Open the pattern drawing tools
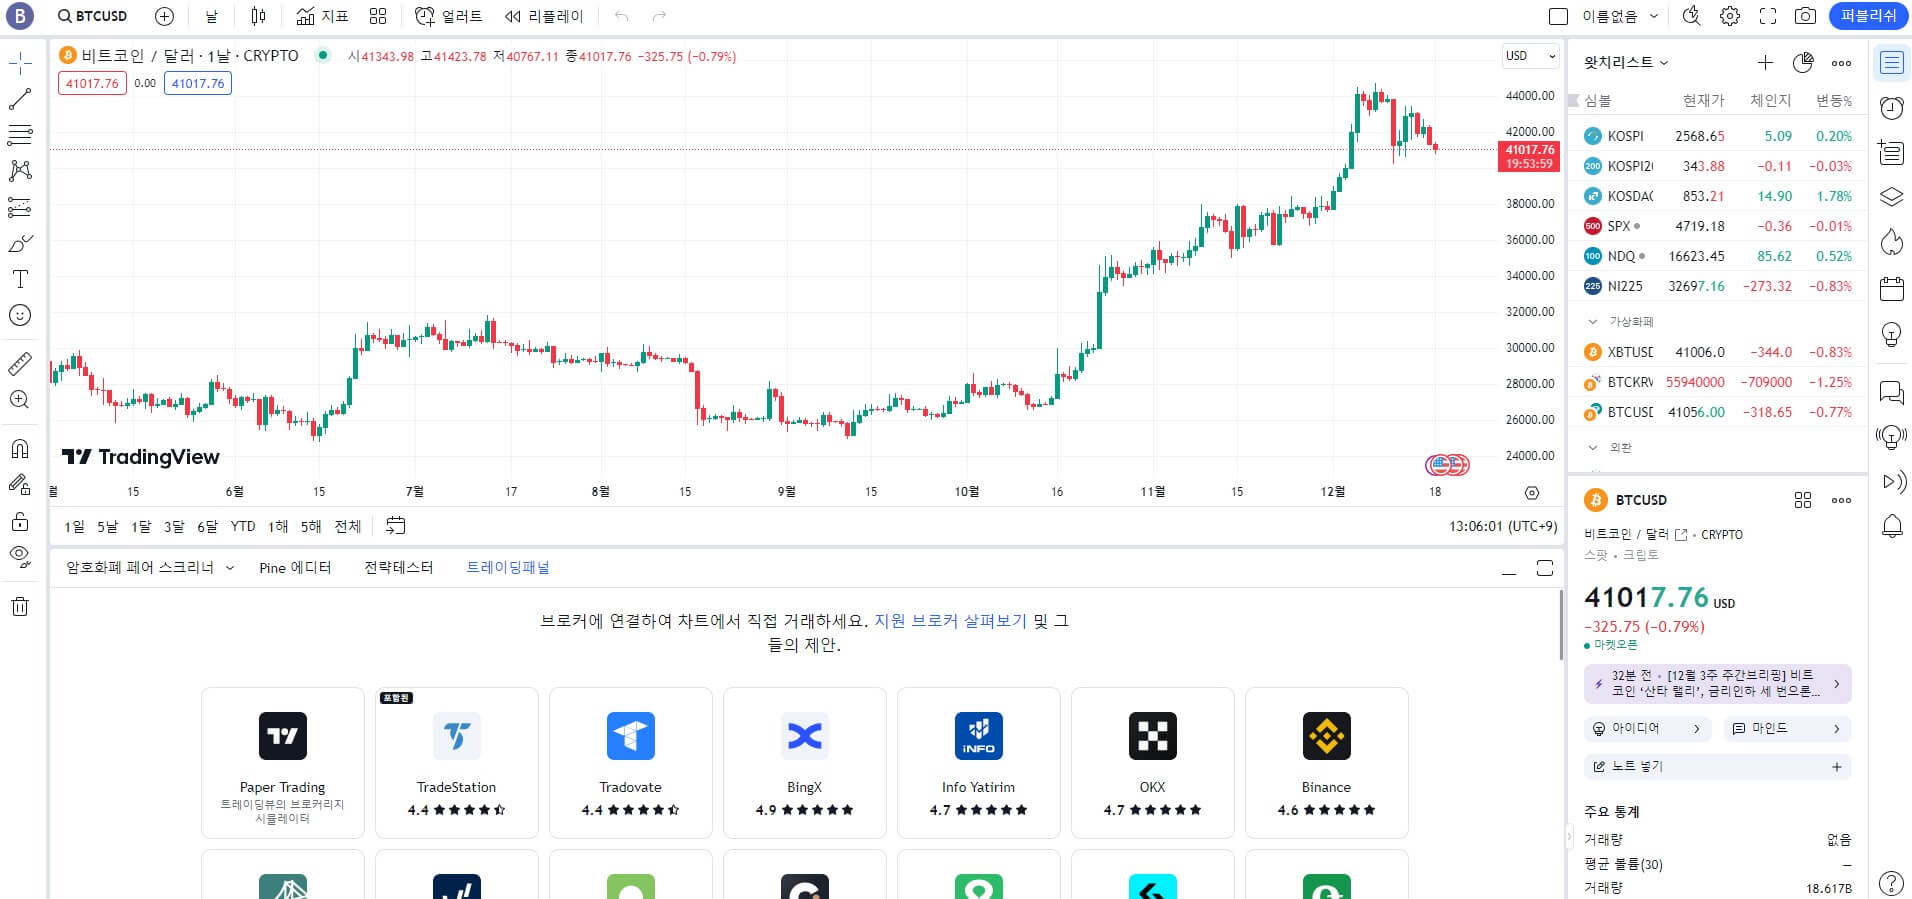 [x=20, y=171]
